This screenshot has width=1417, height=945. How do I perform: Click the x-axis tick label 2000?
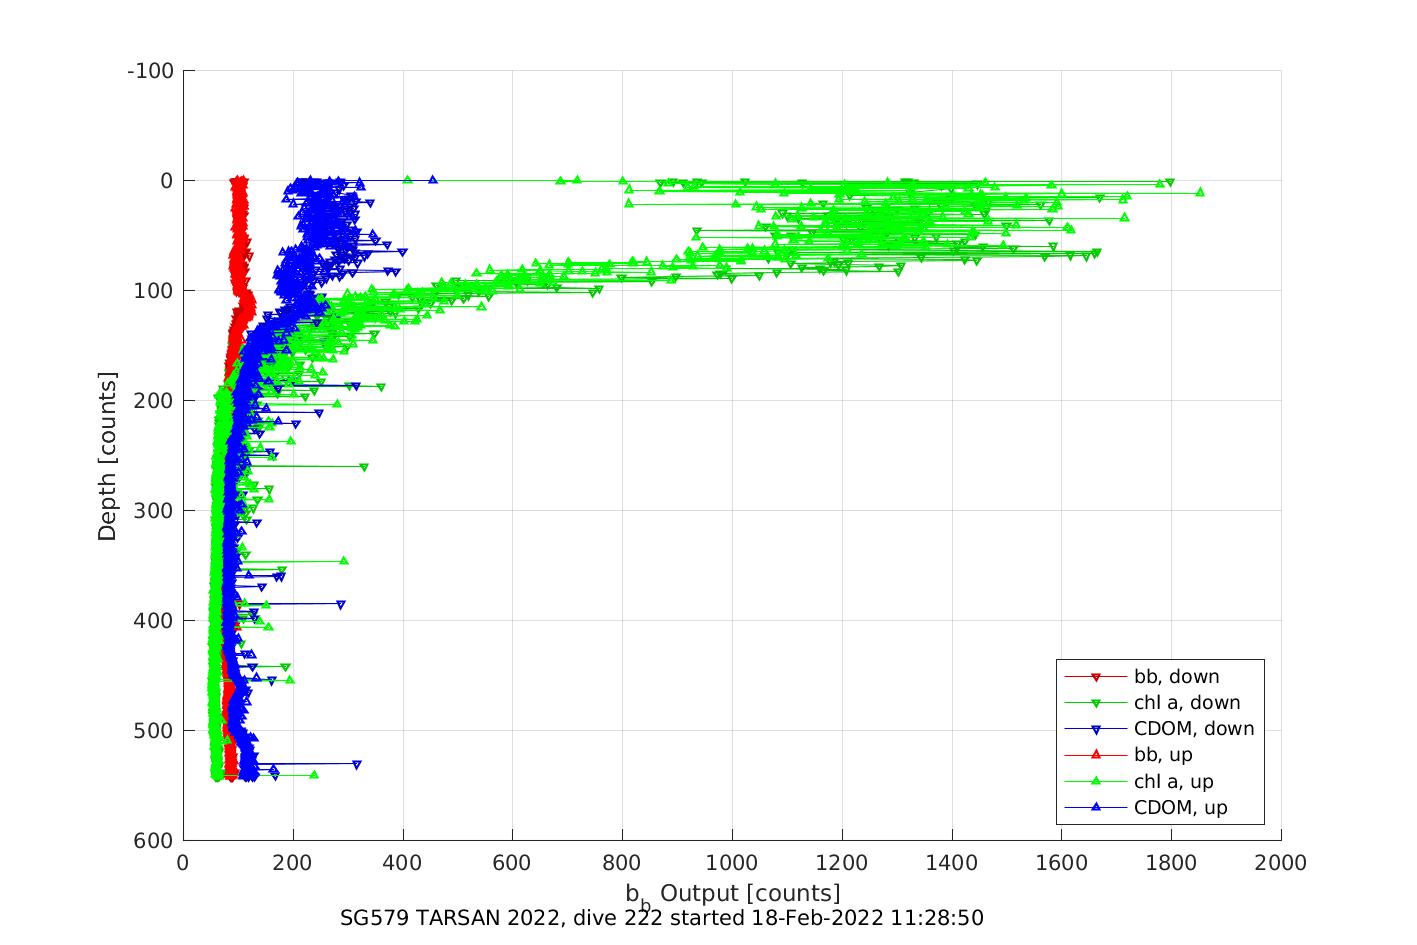tap(1281, 863)
